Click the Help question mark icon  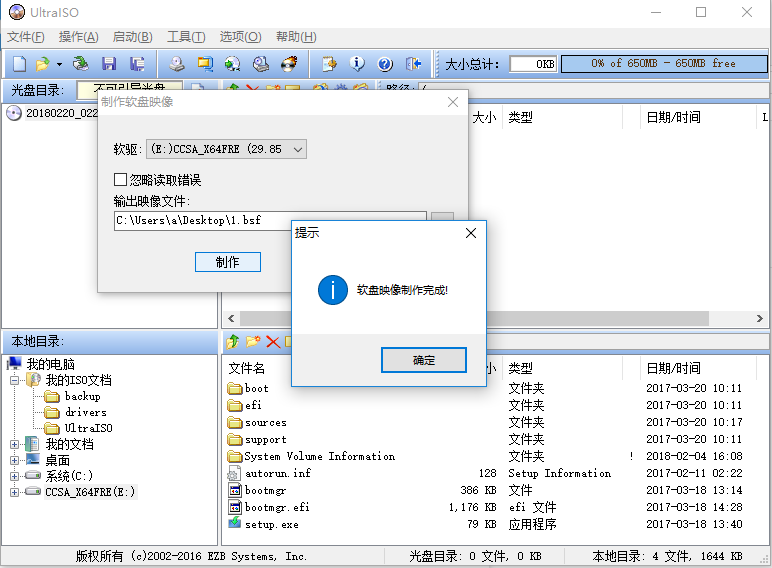[x=385, y=64]
